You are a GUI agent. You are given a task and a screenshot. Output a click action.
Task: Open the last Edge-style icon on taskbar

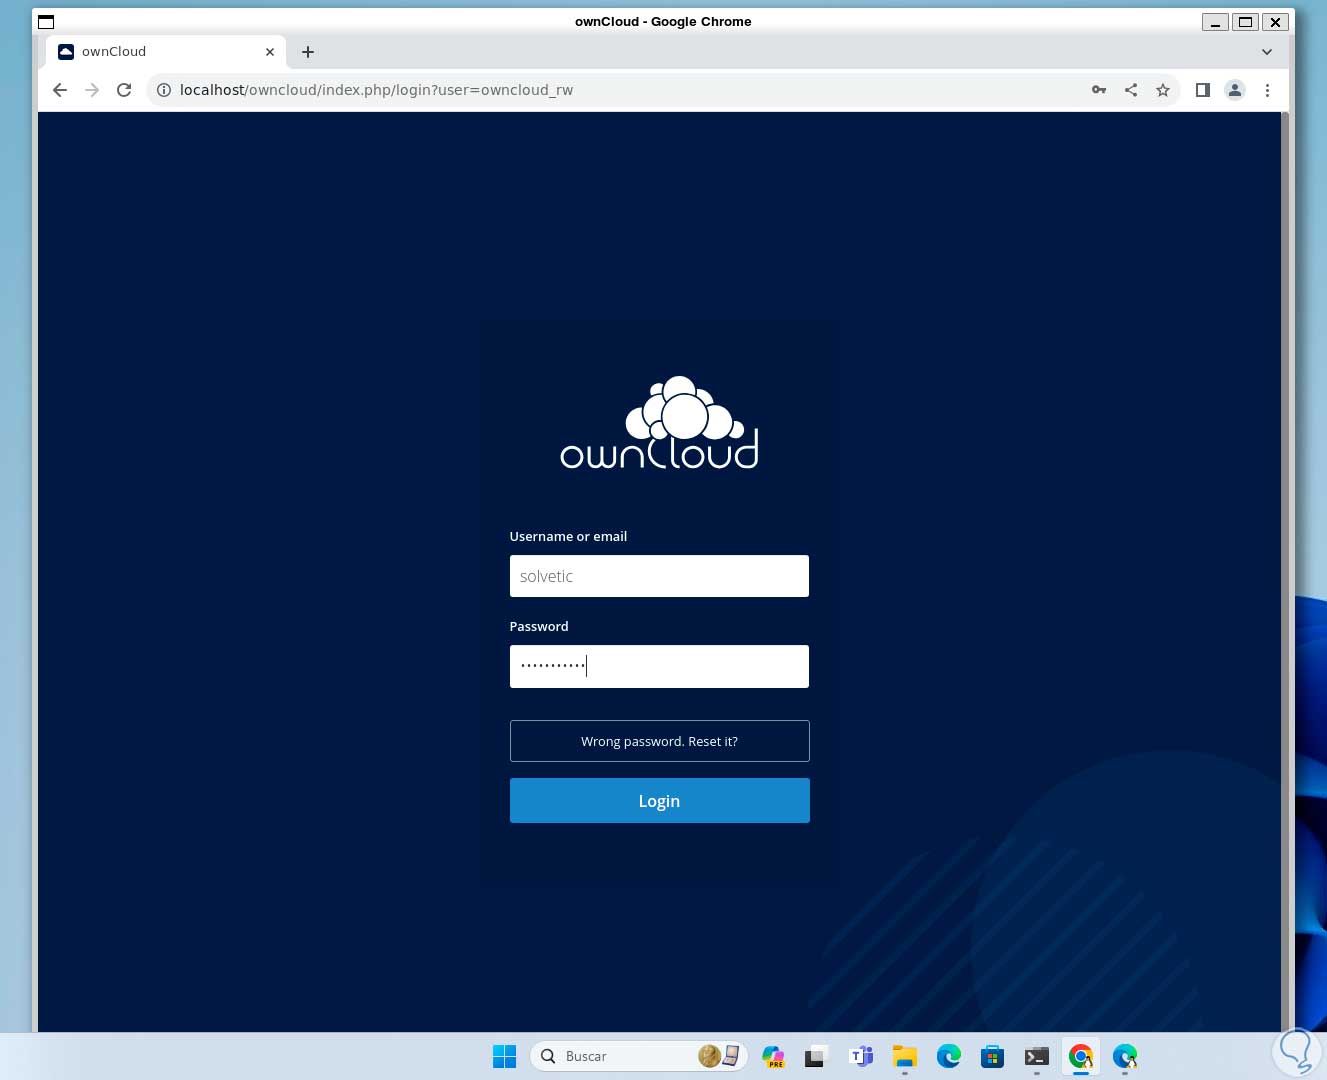pyautogui.click(x=1125, y=1056)
